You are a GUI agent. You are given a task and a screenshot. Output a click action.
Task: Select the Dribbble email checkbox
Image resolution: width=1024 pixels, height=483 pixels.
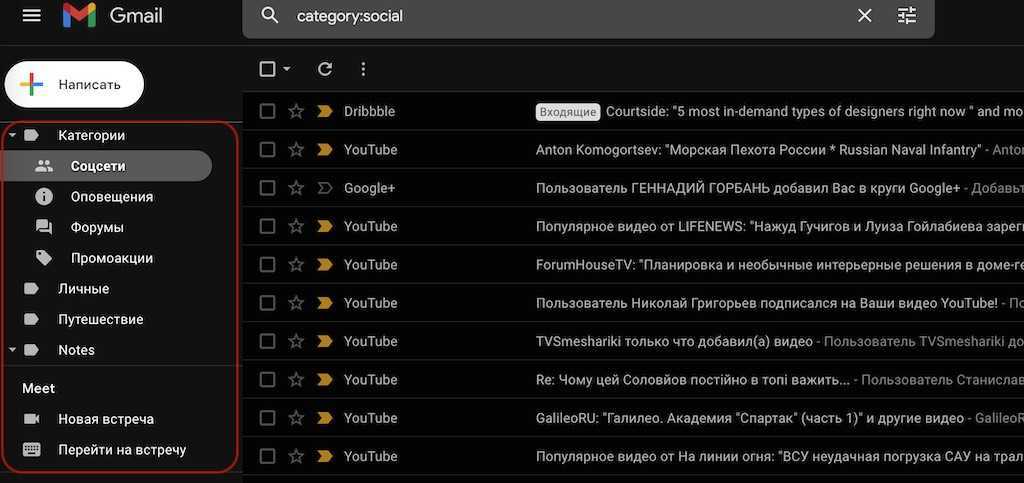click(x=267, y=112)
